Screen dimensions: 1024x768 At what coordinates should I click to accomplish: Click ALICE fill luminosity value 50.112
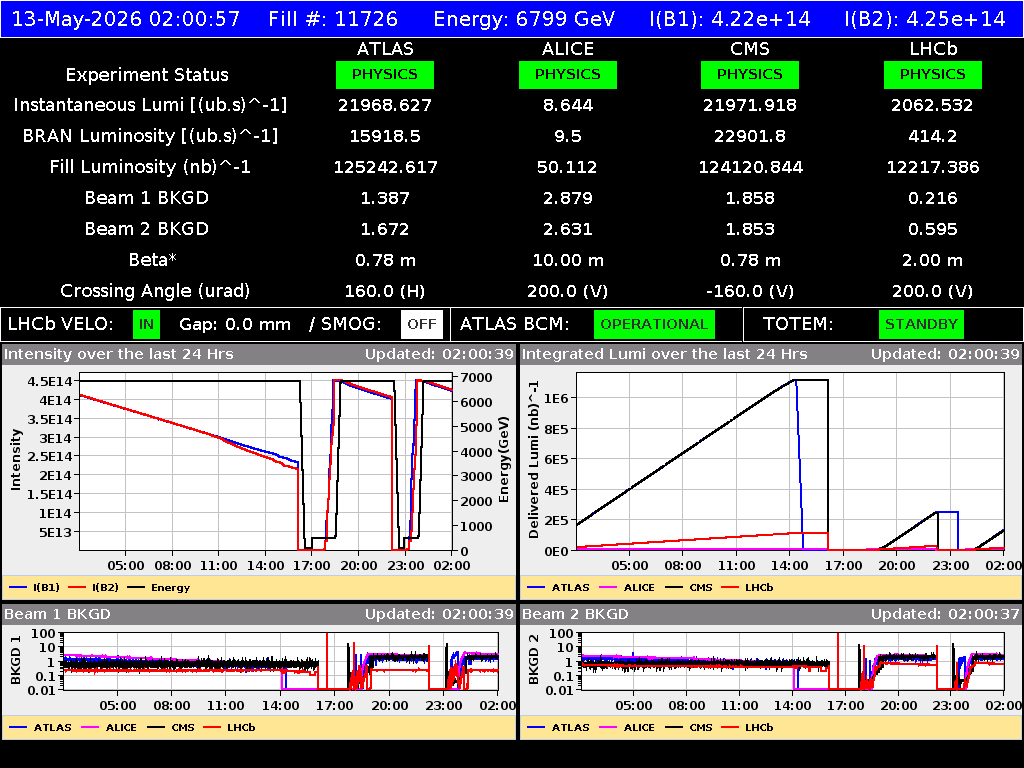pos(567,167)
